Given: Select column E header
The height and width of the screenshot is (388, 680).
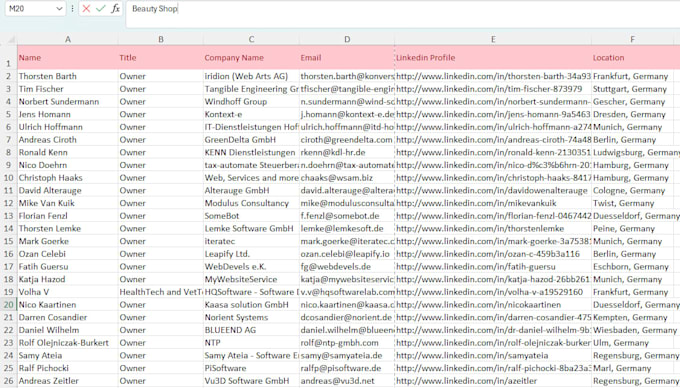Looking at the screenshot, I should pos(493,39).
